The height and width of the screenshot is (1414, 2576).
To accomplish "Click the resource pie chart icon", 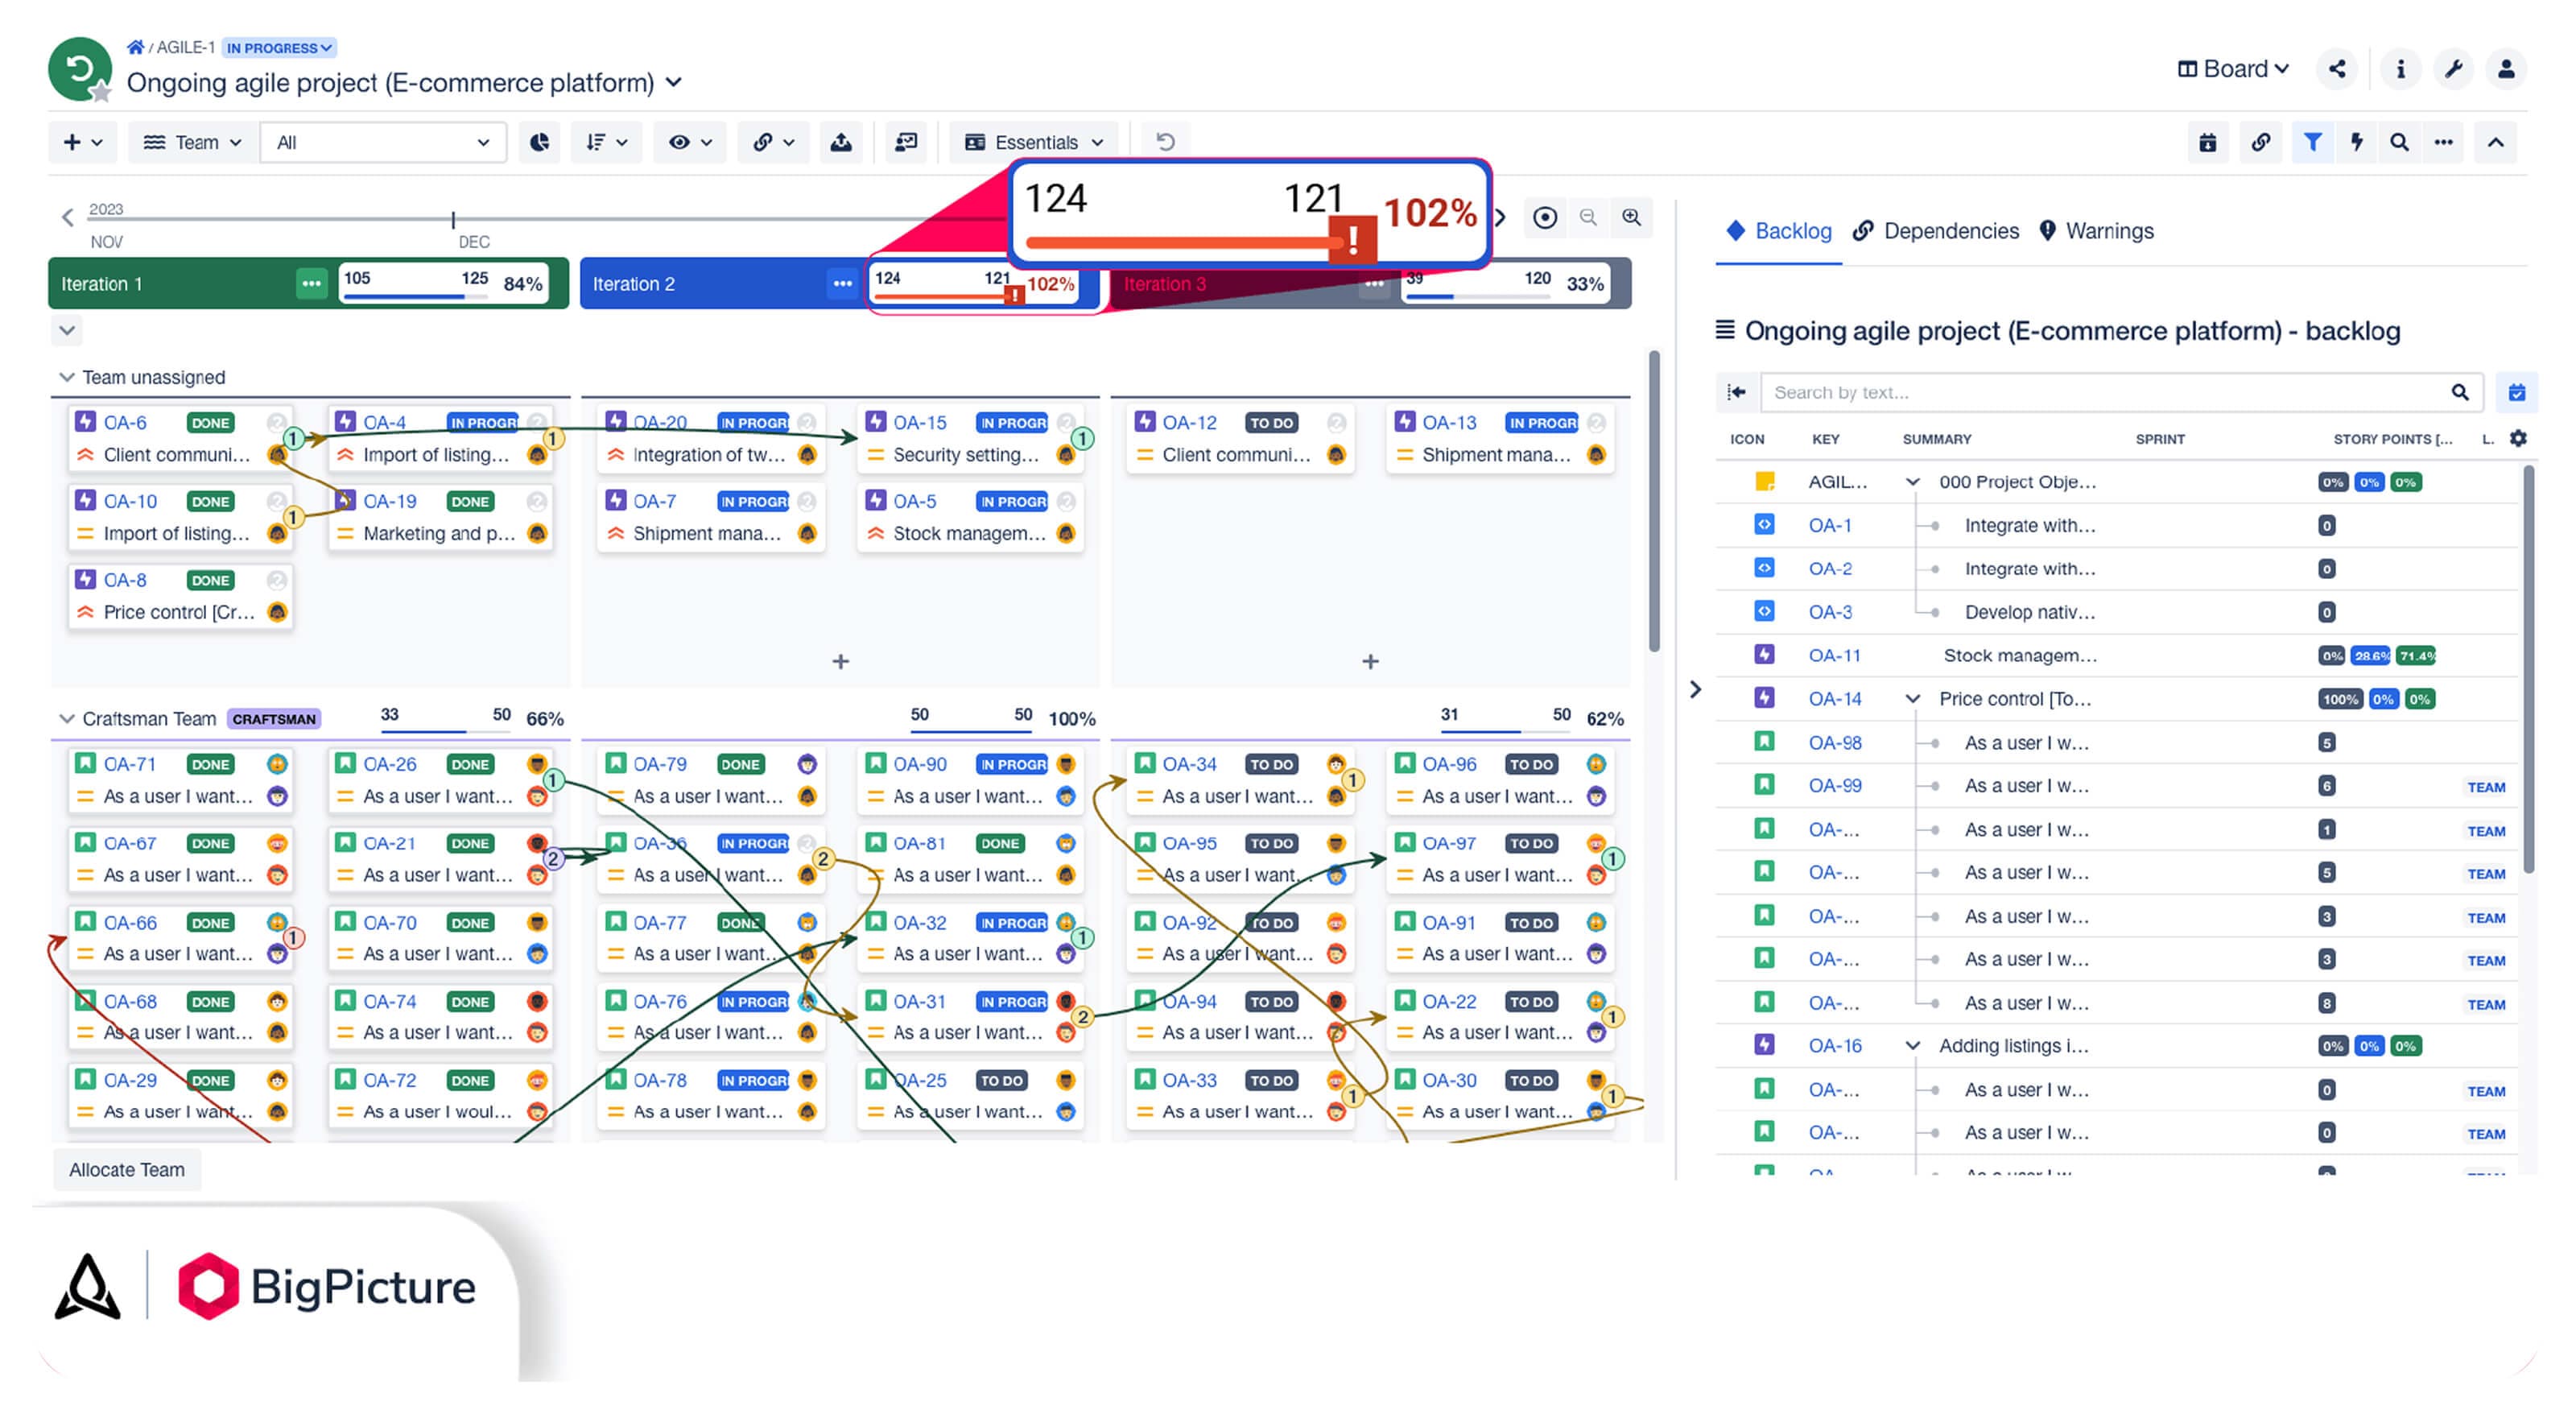I will pos(539,142).
